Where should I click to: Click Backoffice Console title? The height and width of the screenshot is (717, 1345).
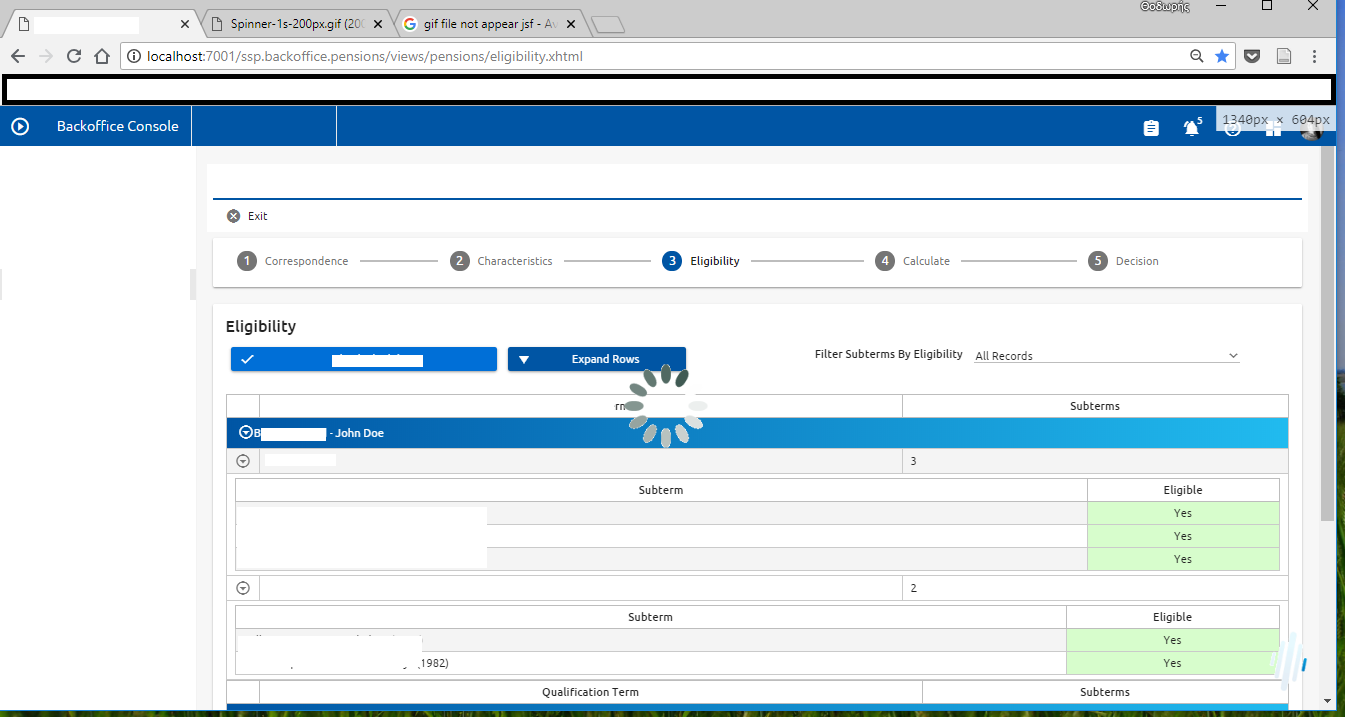pos(117,126)
